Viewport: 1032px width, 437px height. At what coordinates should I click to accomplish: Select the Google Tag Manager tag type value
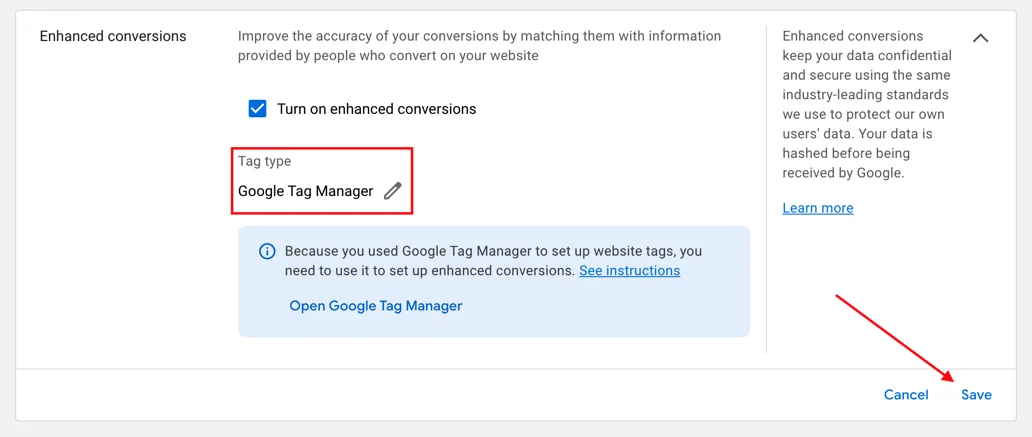point(305,191)
